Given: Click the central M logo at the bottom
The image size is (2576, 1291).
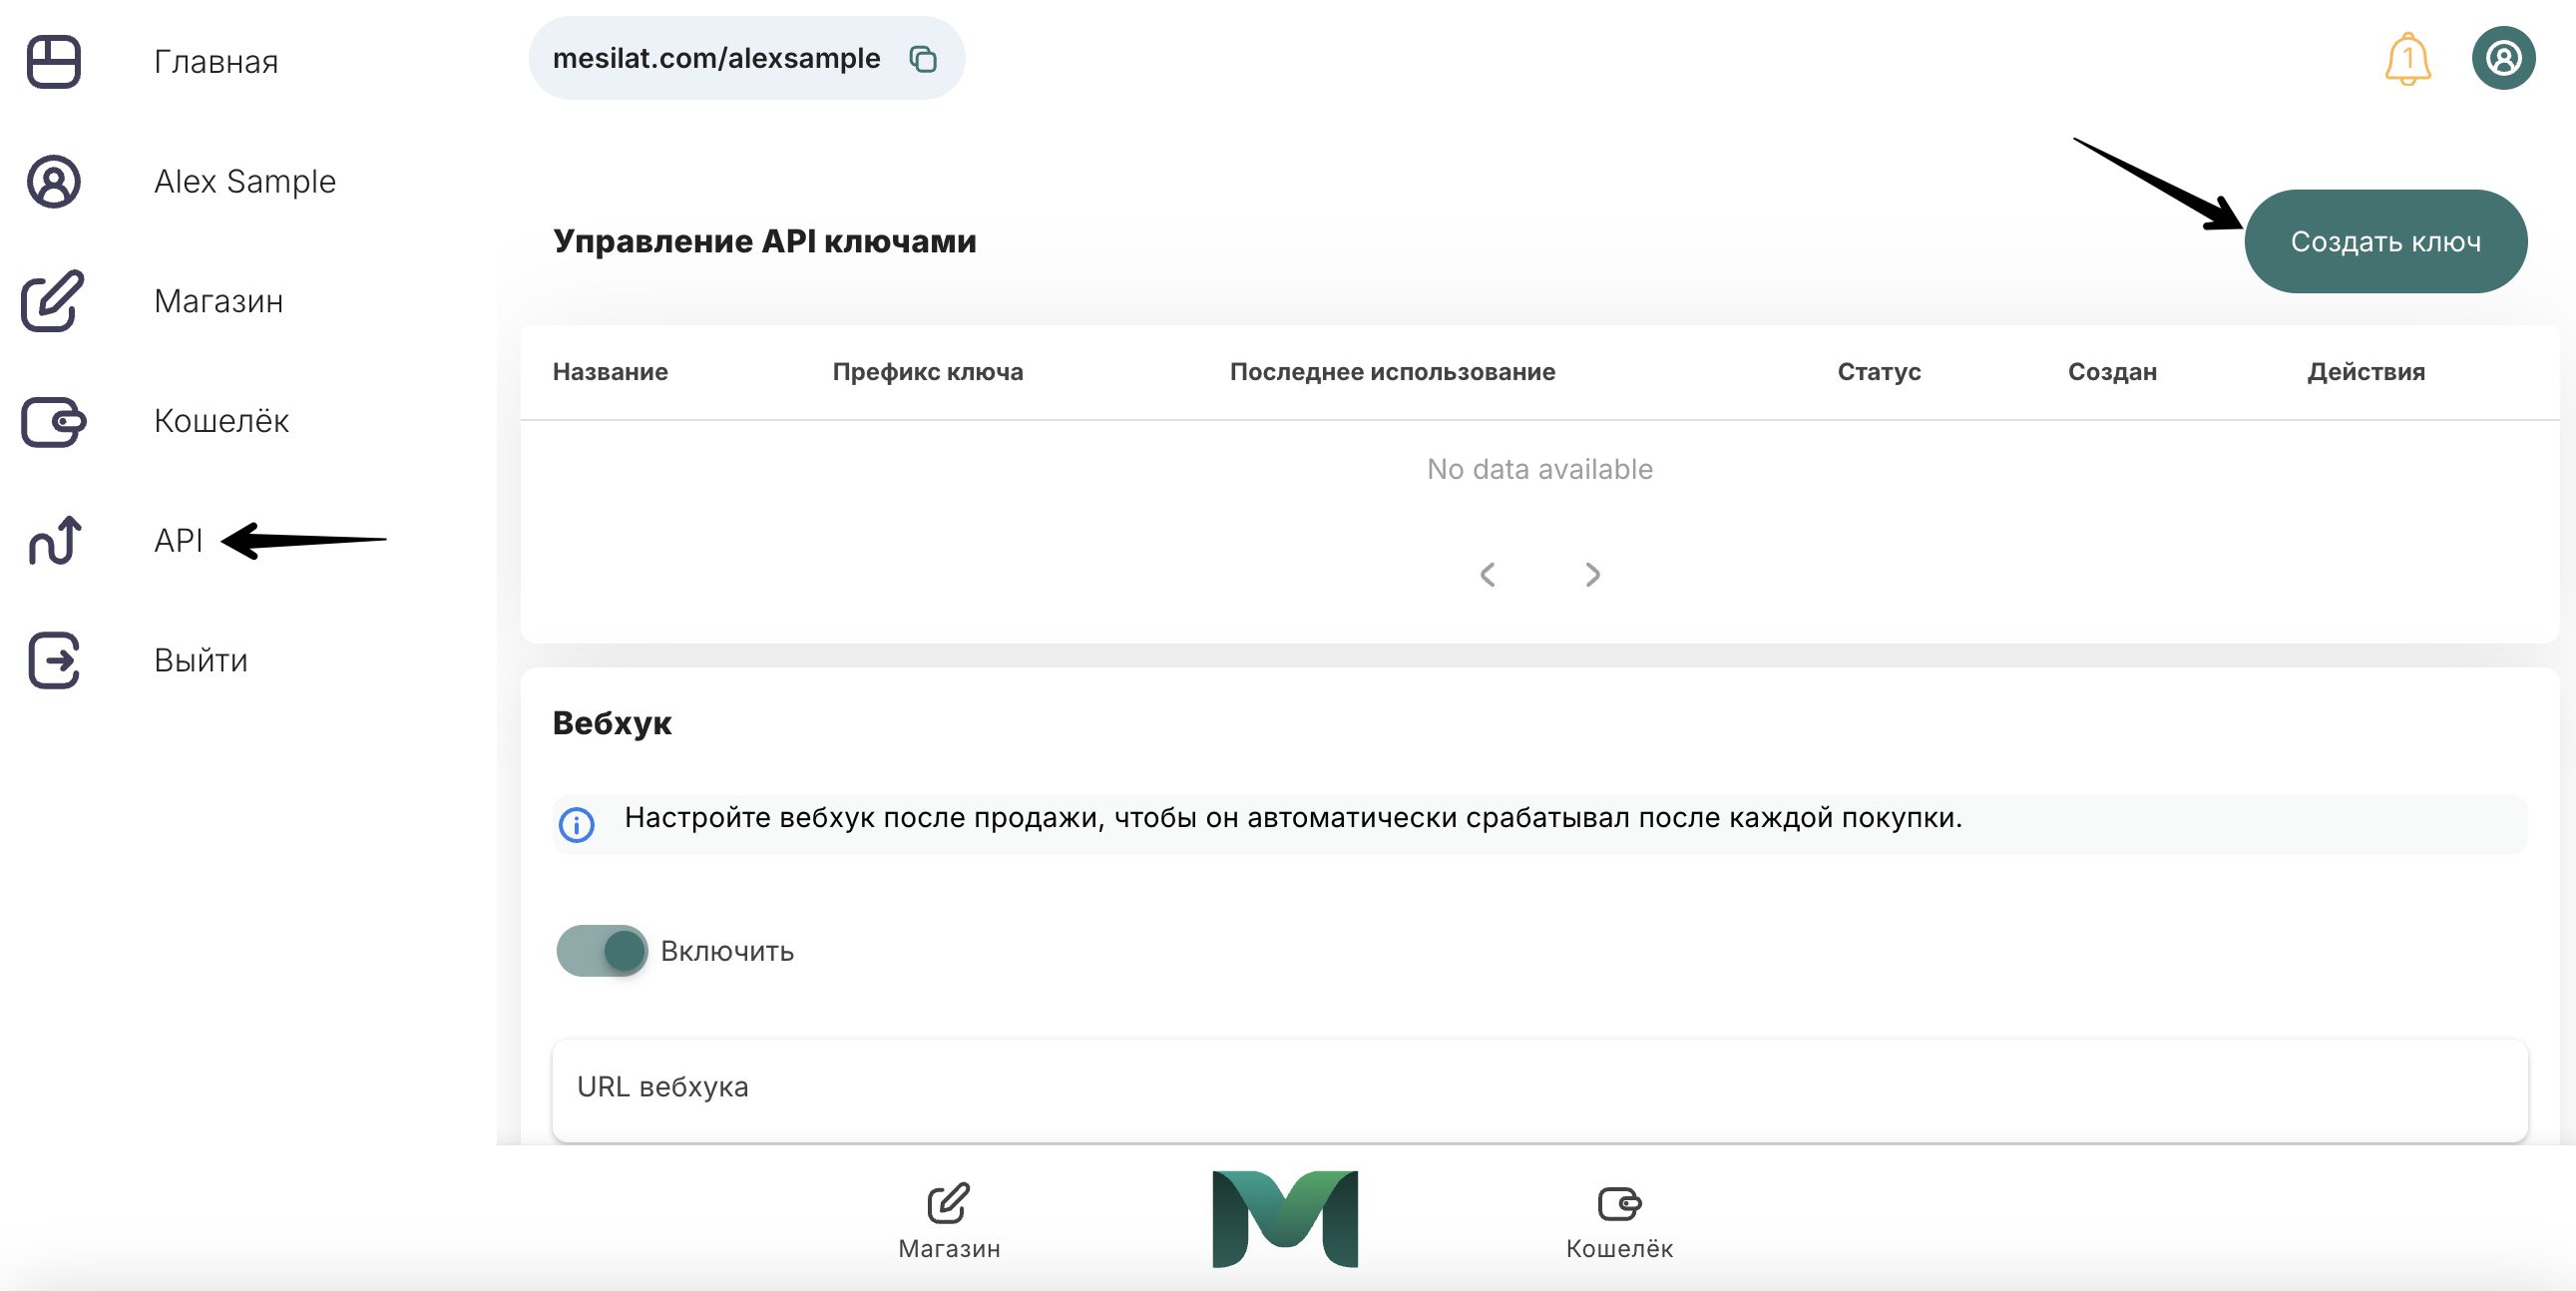Looking at the screenshot, I should pyautogui.click(x=1285, y=1217).
